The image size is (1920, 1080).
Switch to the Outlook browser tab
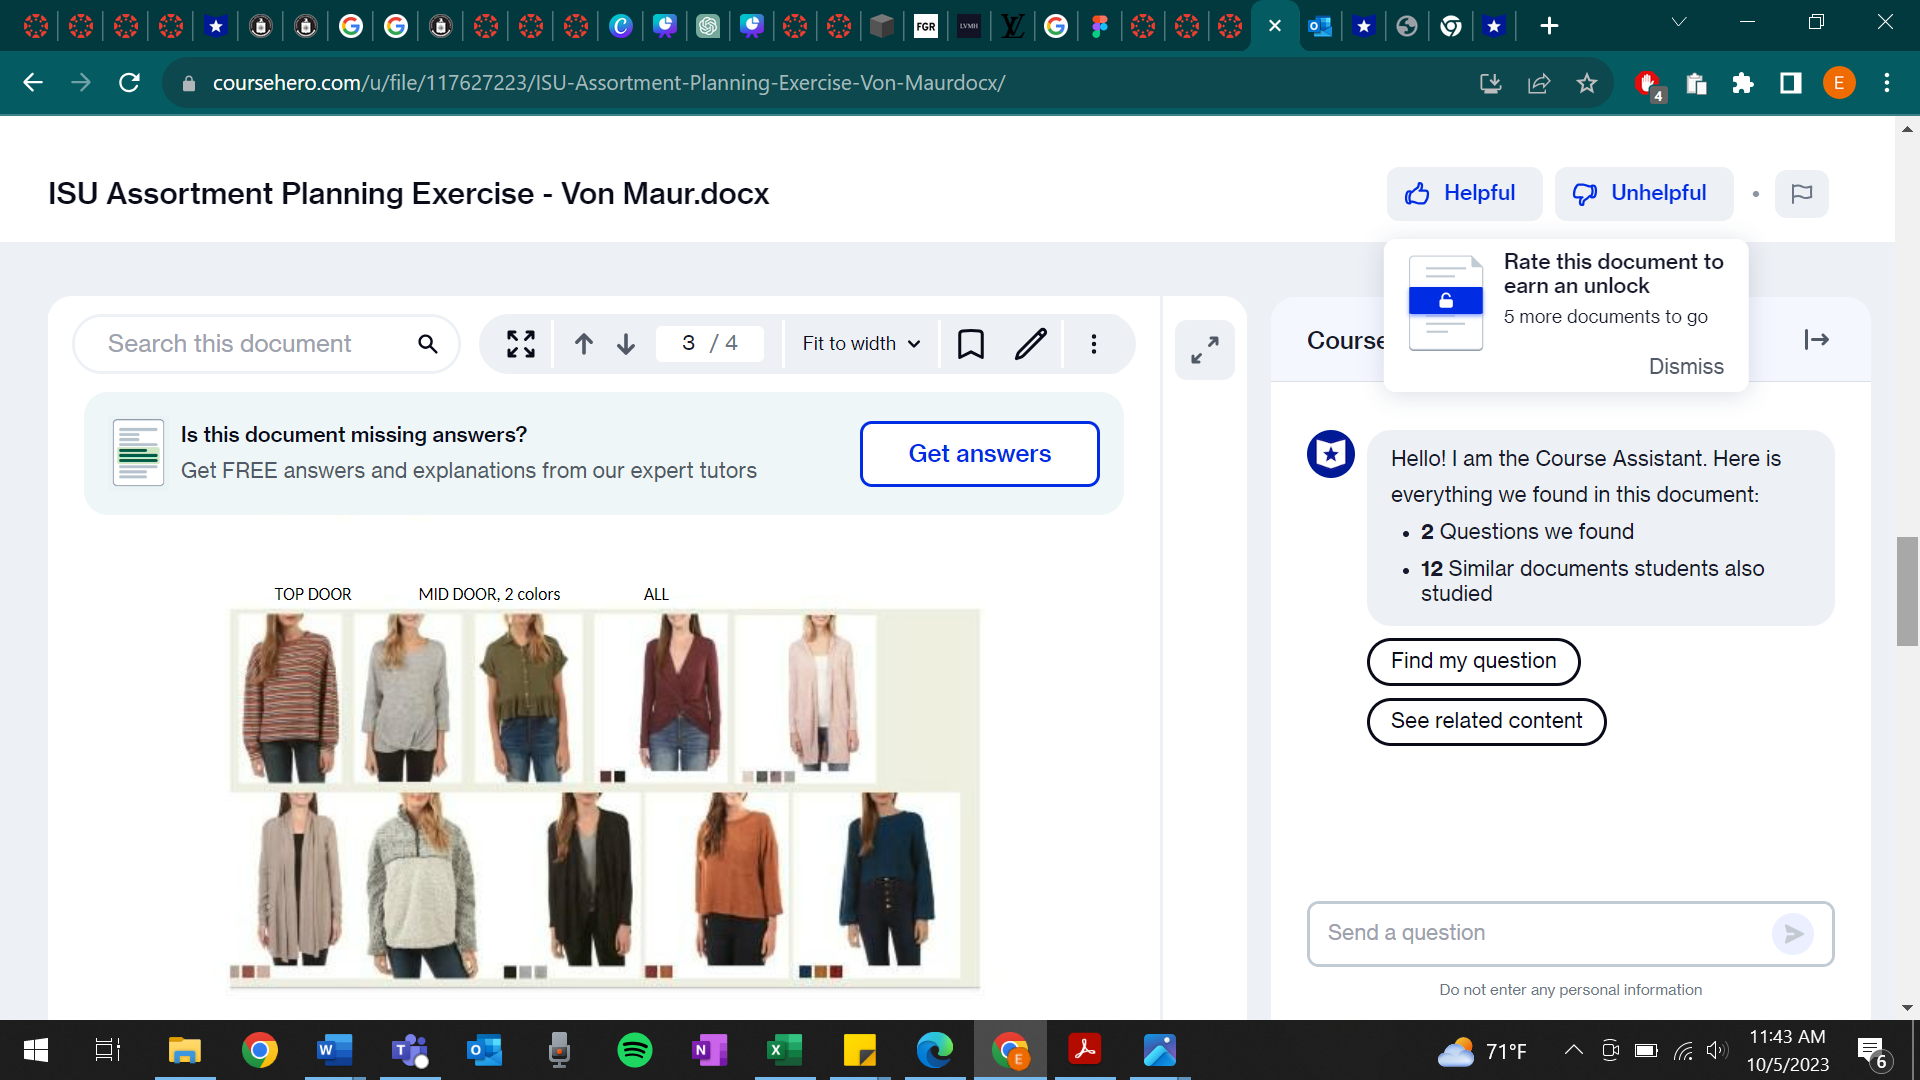tap(1320, 26)
